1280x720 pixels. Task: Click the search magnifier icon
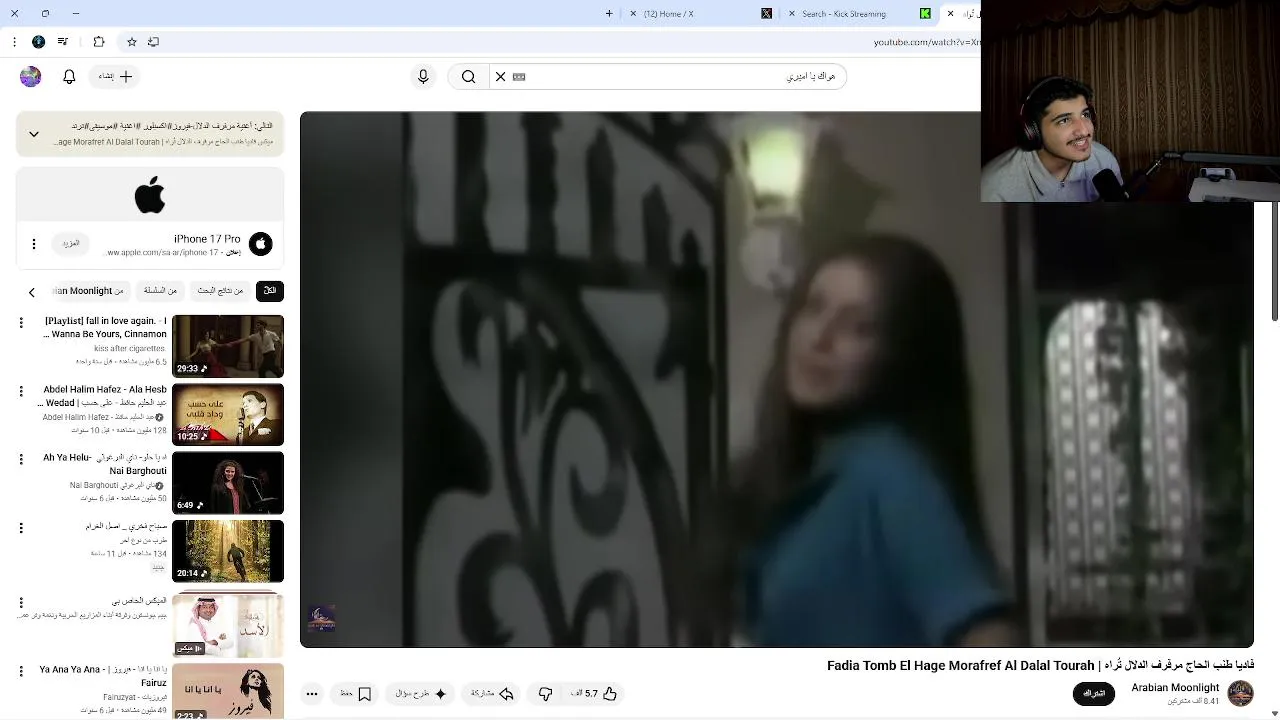[468, 77]
